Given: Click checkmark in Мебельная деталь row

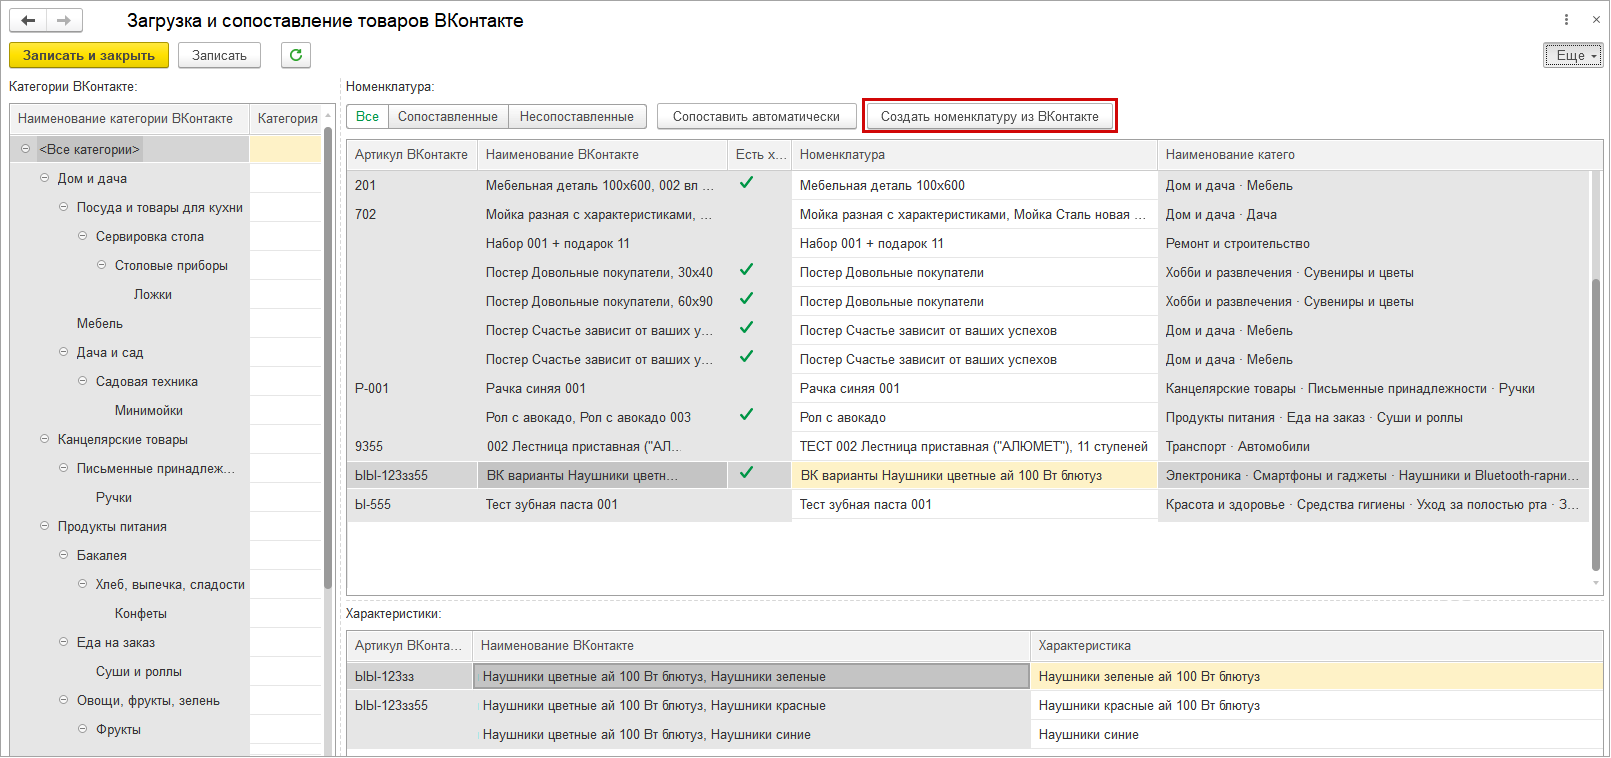Looking at the screenshot, I should (x=746, y=183).
